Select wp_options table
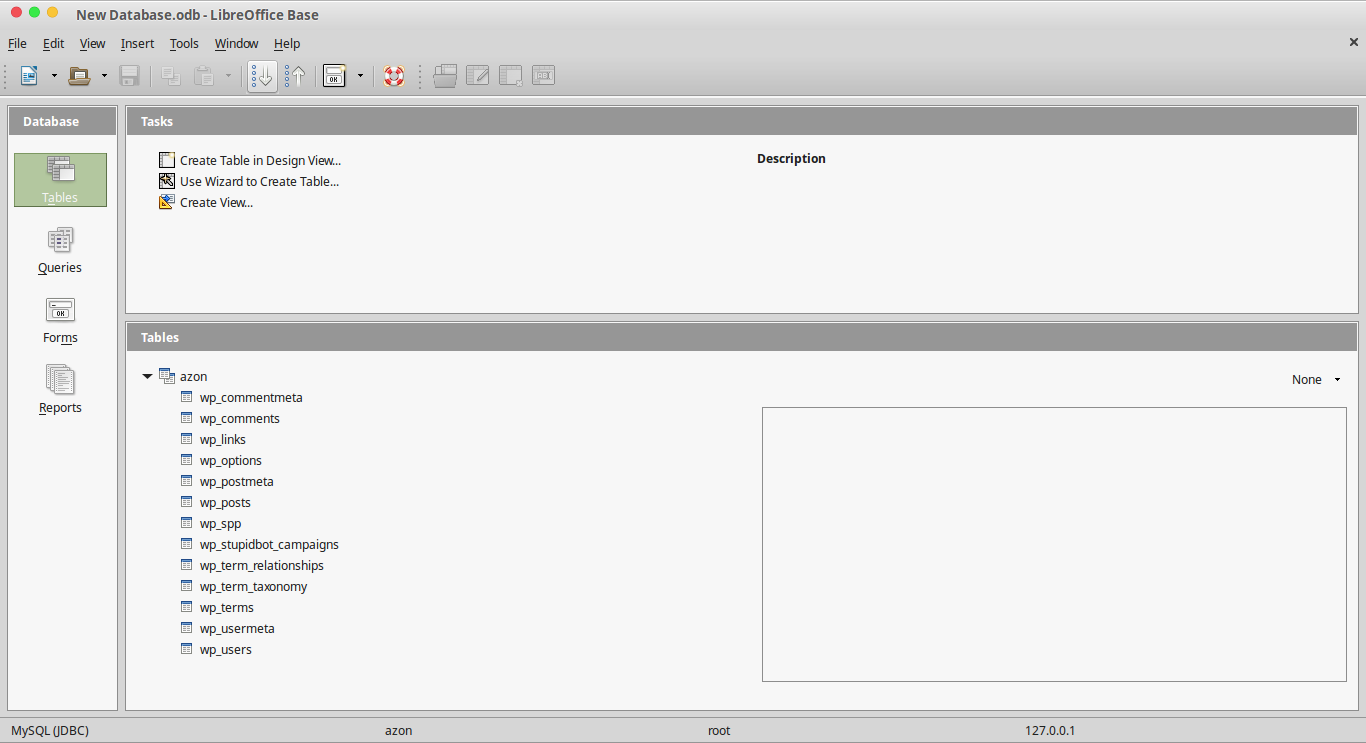This screenshot has width=1366, height=743. point(230,461)
